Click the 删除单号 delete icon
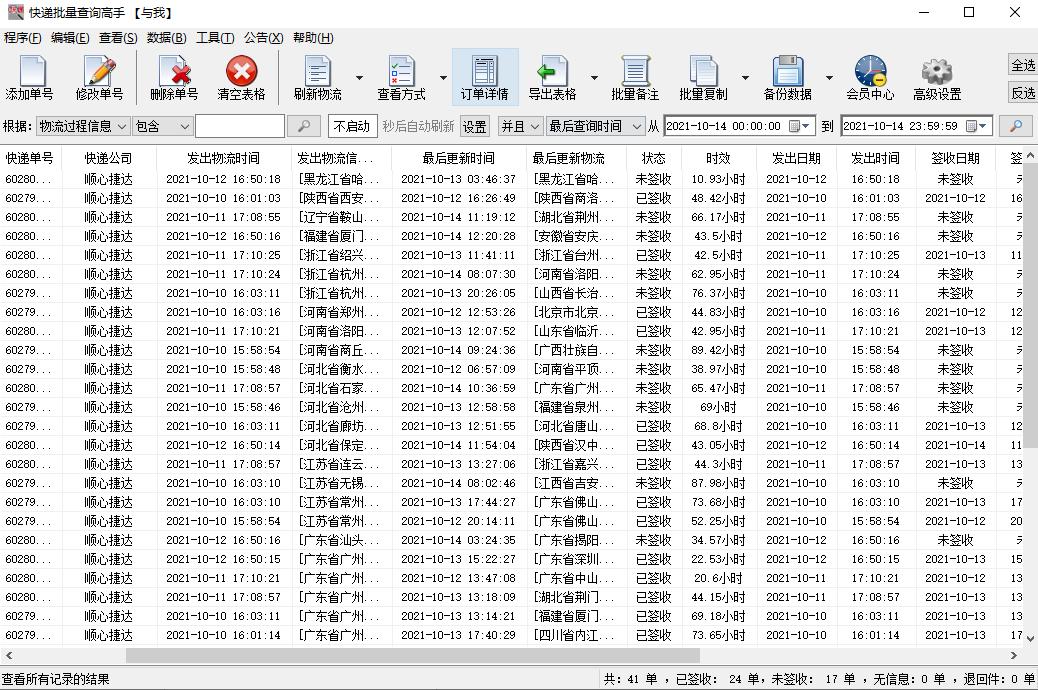Screen dimensions: 1038x690 [x=175, y=77]
